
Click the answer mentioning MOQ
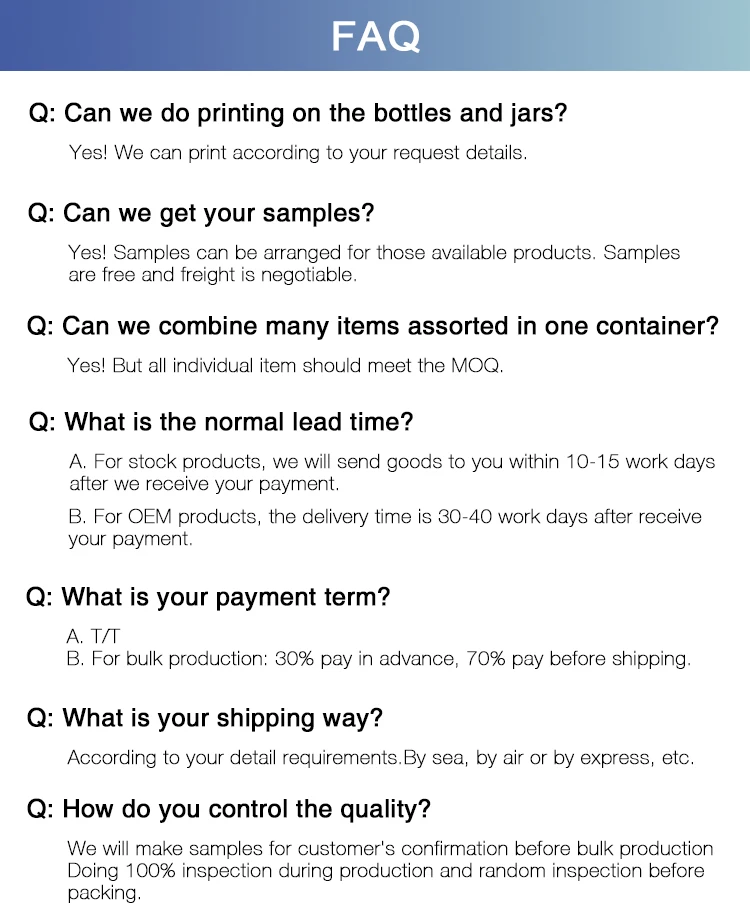point(285,366)
